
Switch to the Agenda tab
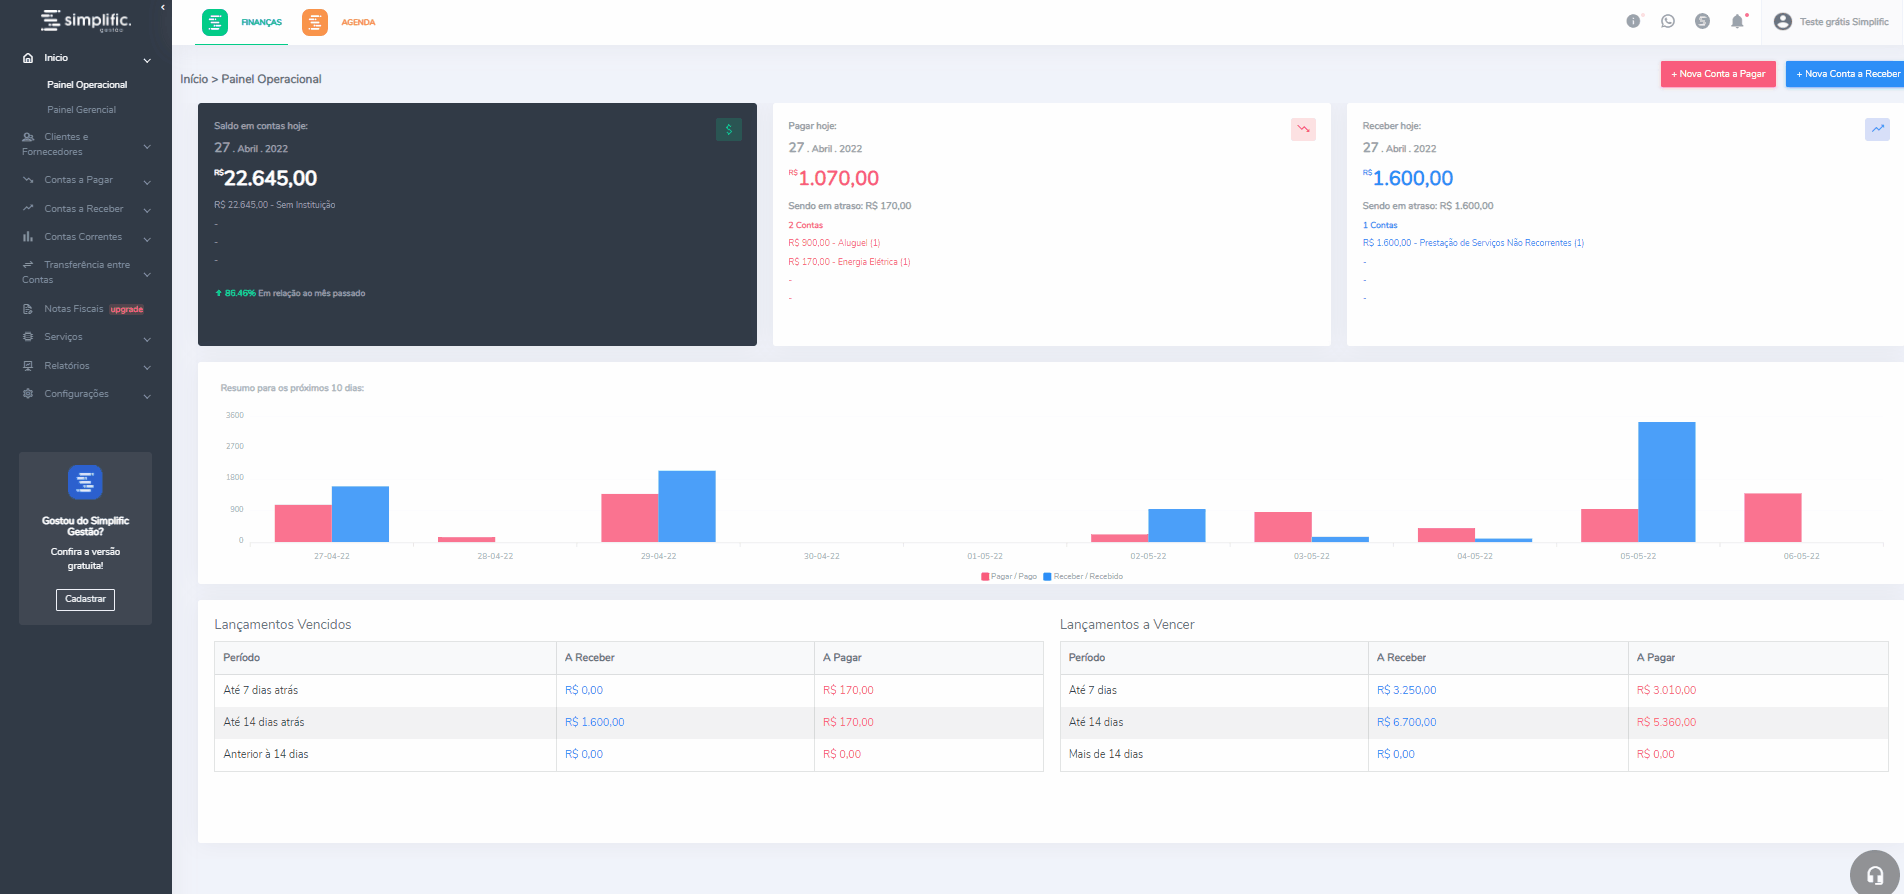[340, 22]
